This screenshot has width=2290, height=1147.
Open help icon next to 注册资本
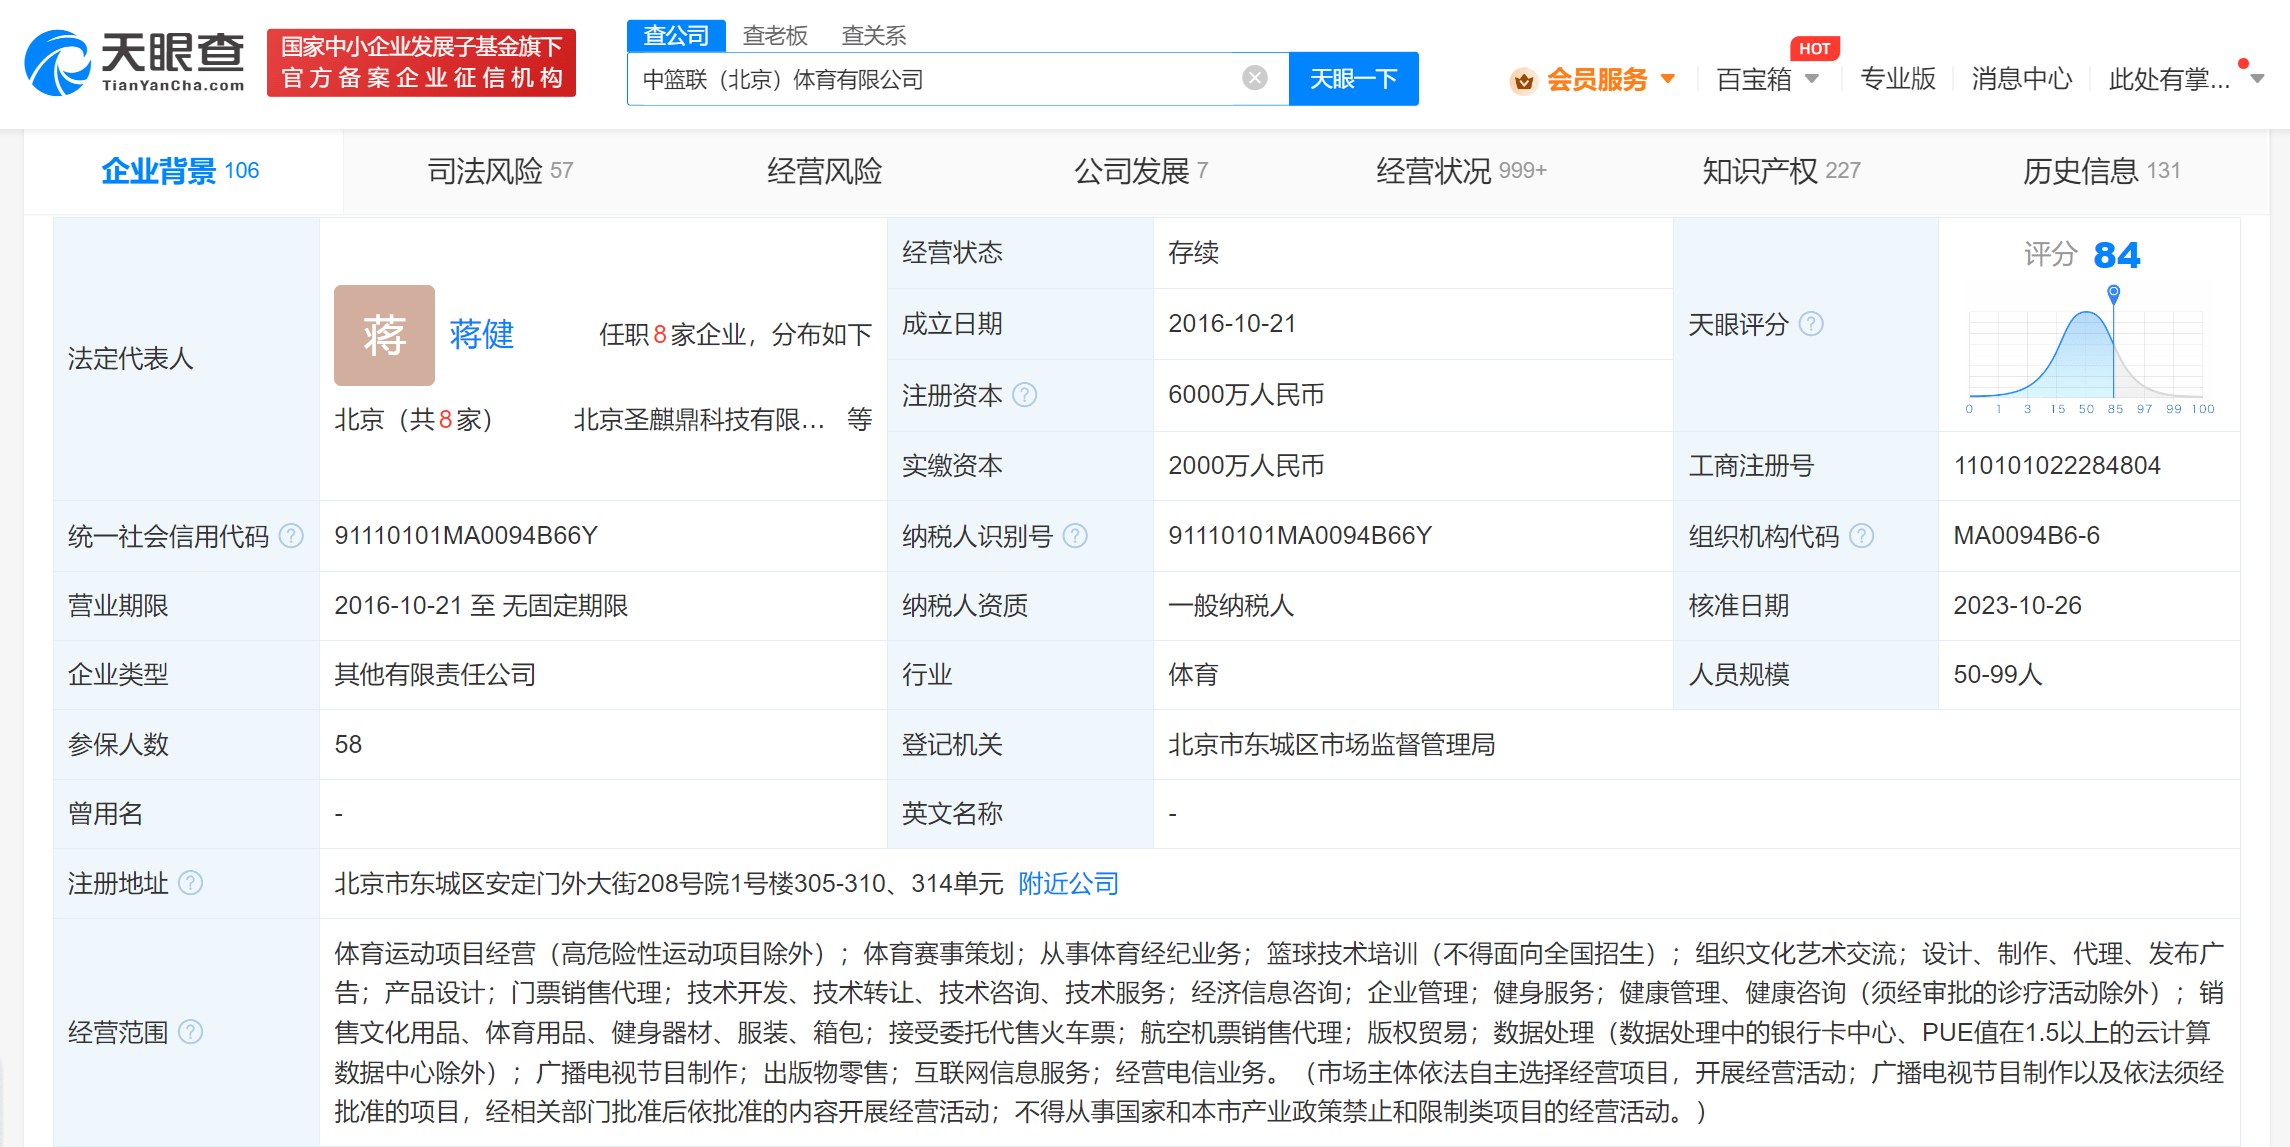[1025, 395]
